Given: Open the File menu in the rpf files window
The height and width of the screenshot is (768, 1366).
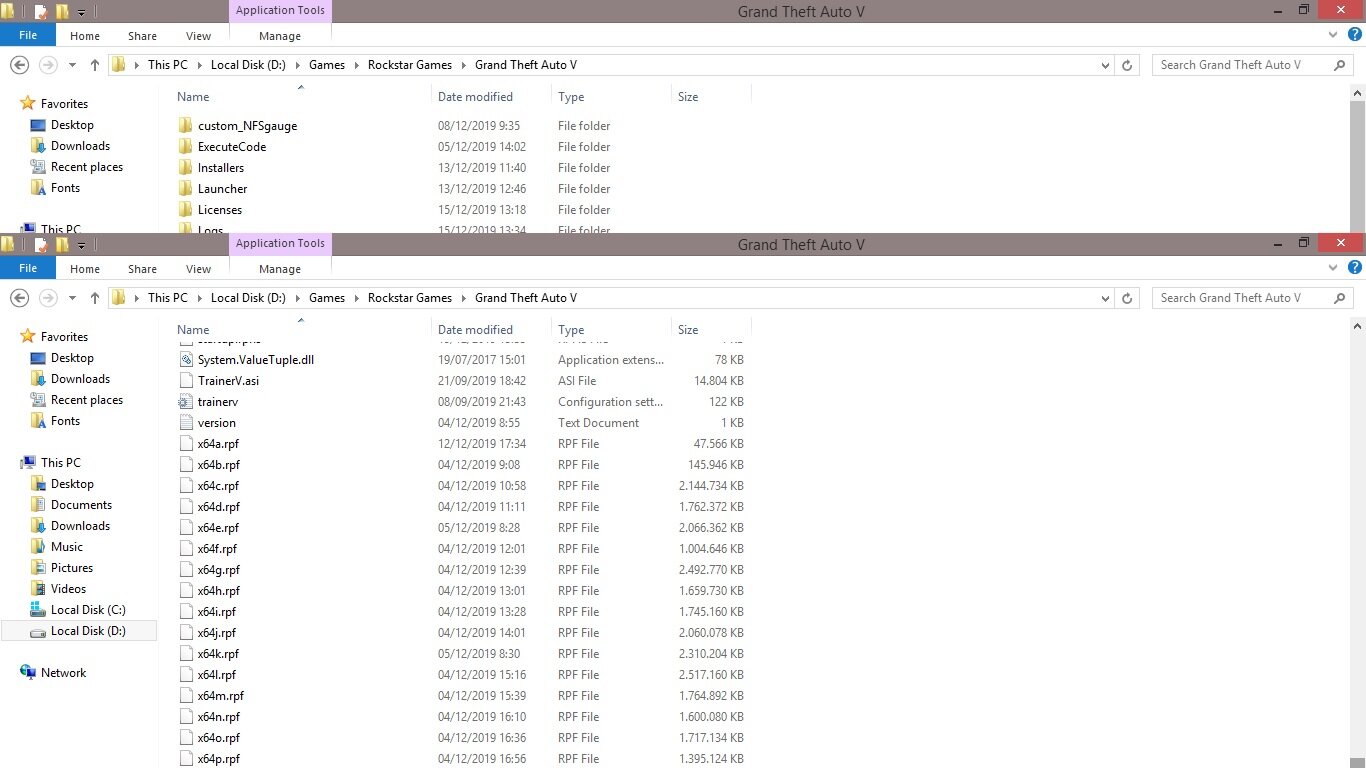Looking at the screenshot, I should (28, 268).
